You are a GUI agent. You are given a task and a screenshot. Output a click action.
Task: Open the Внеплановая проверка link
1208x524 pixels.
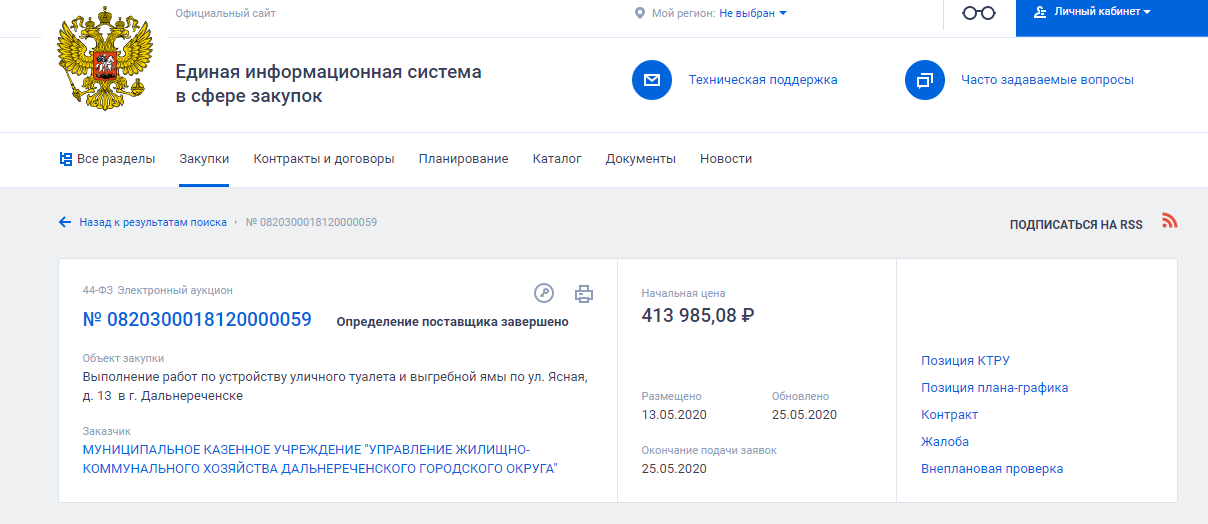pos(992,469)
